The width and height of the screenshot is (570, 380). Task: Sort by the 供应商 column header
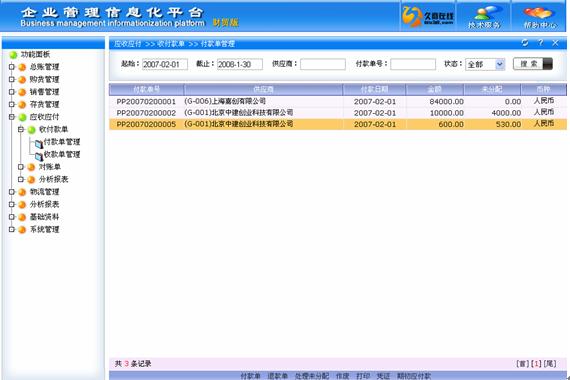[263, 89]
